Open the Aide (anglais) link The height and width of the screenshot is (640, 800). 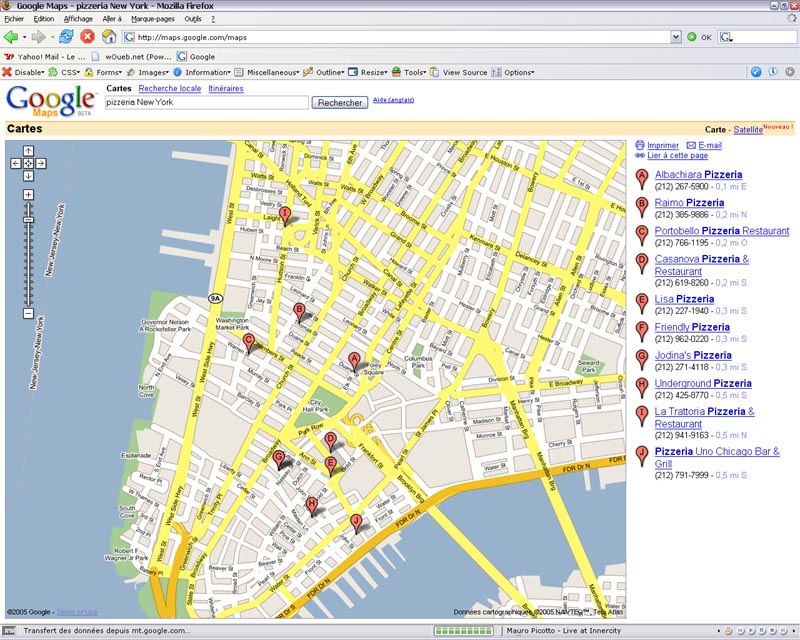393,100
